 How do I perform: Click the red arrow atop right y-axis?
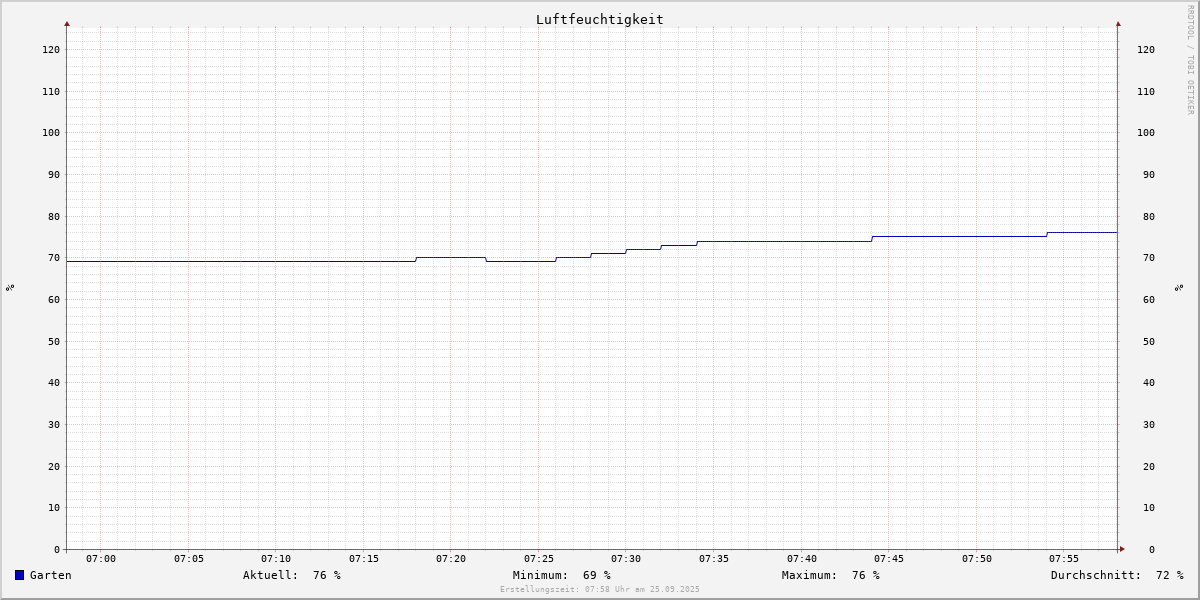click(1118, 23)
